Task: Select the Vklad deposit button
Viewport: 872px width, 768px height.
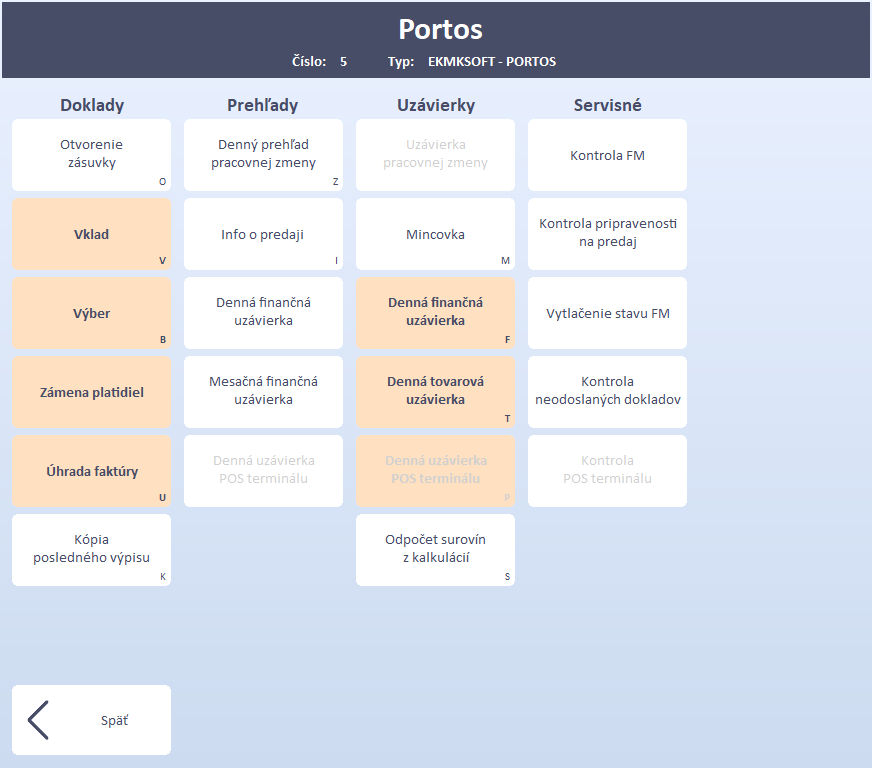Action: click(x=91, y=234)
